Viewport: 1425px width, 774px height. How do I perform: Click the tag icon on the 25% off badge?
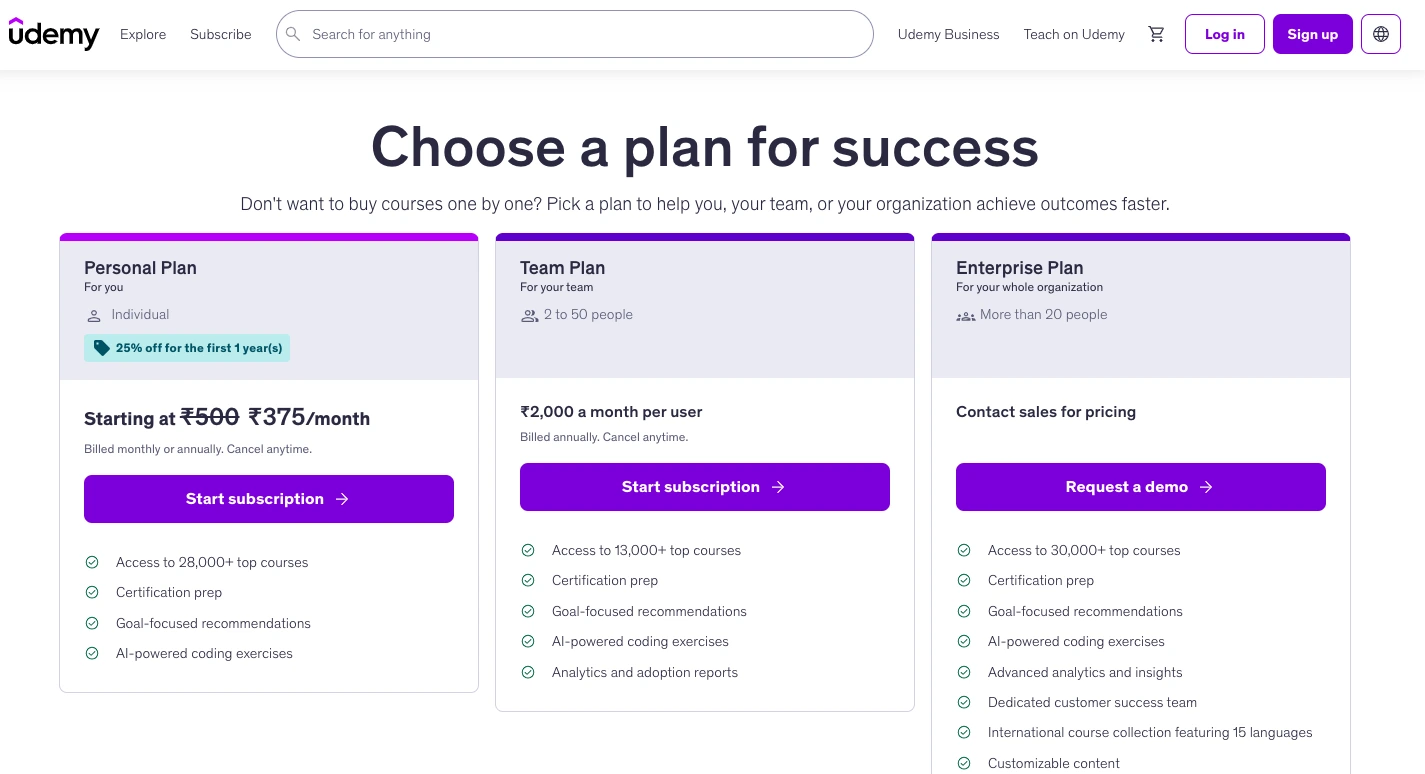pyautogui.click(x=101, y=348)
